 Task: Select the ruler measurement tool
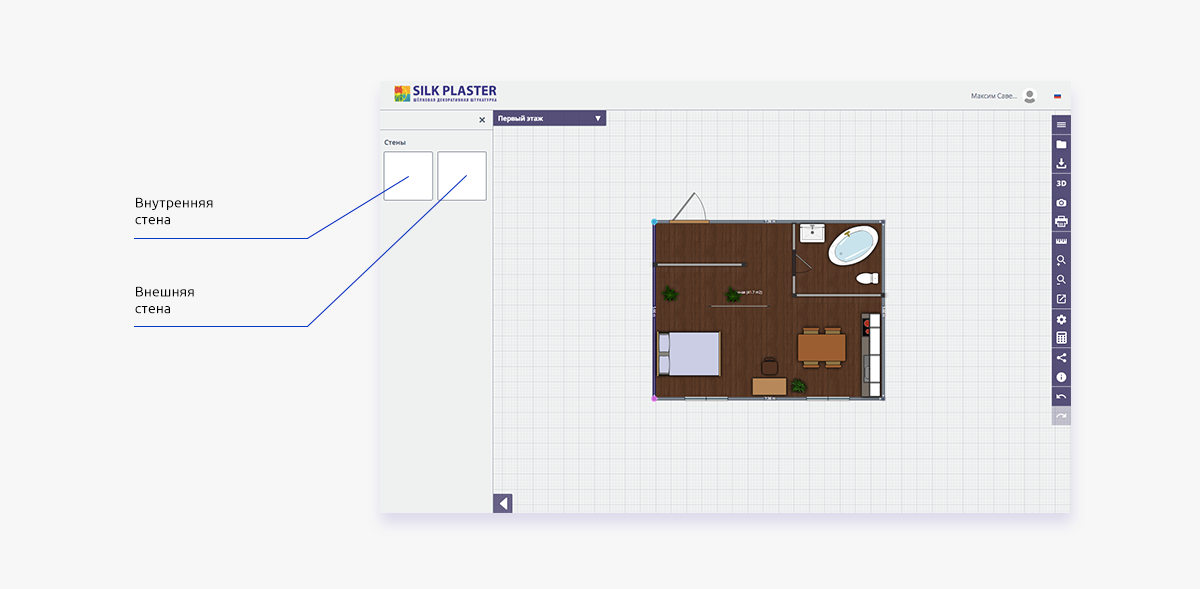[1061, 241]
